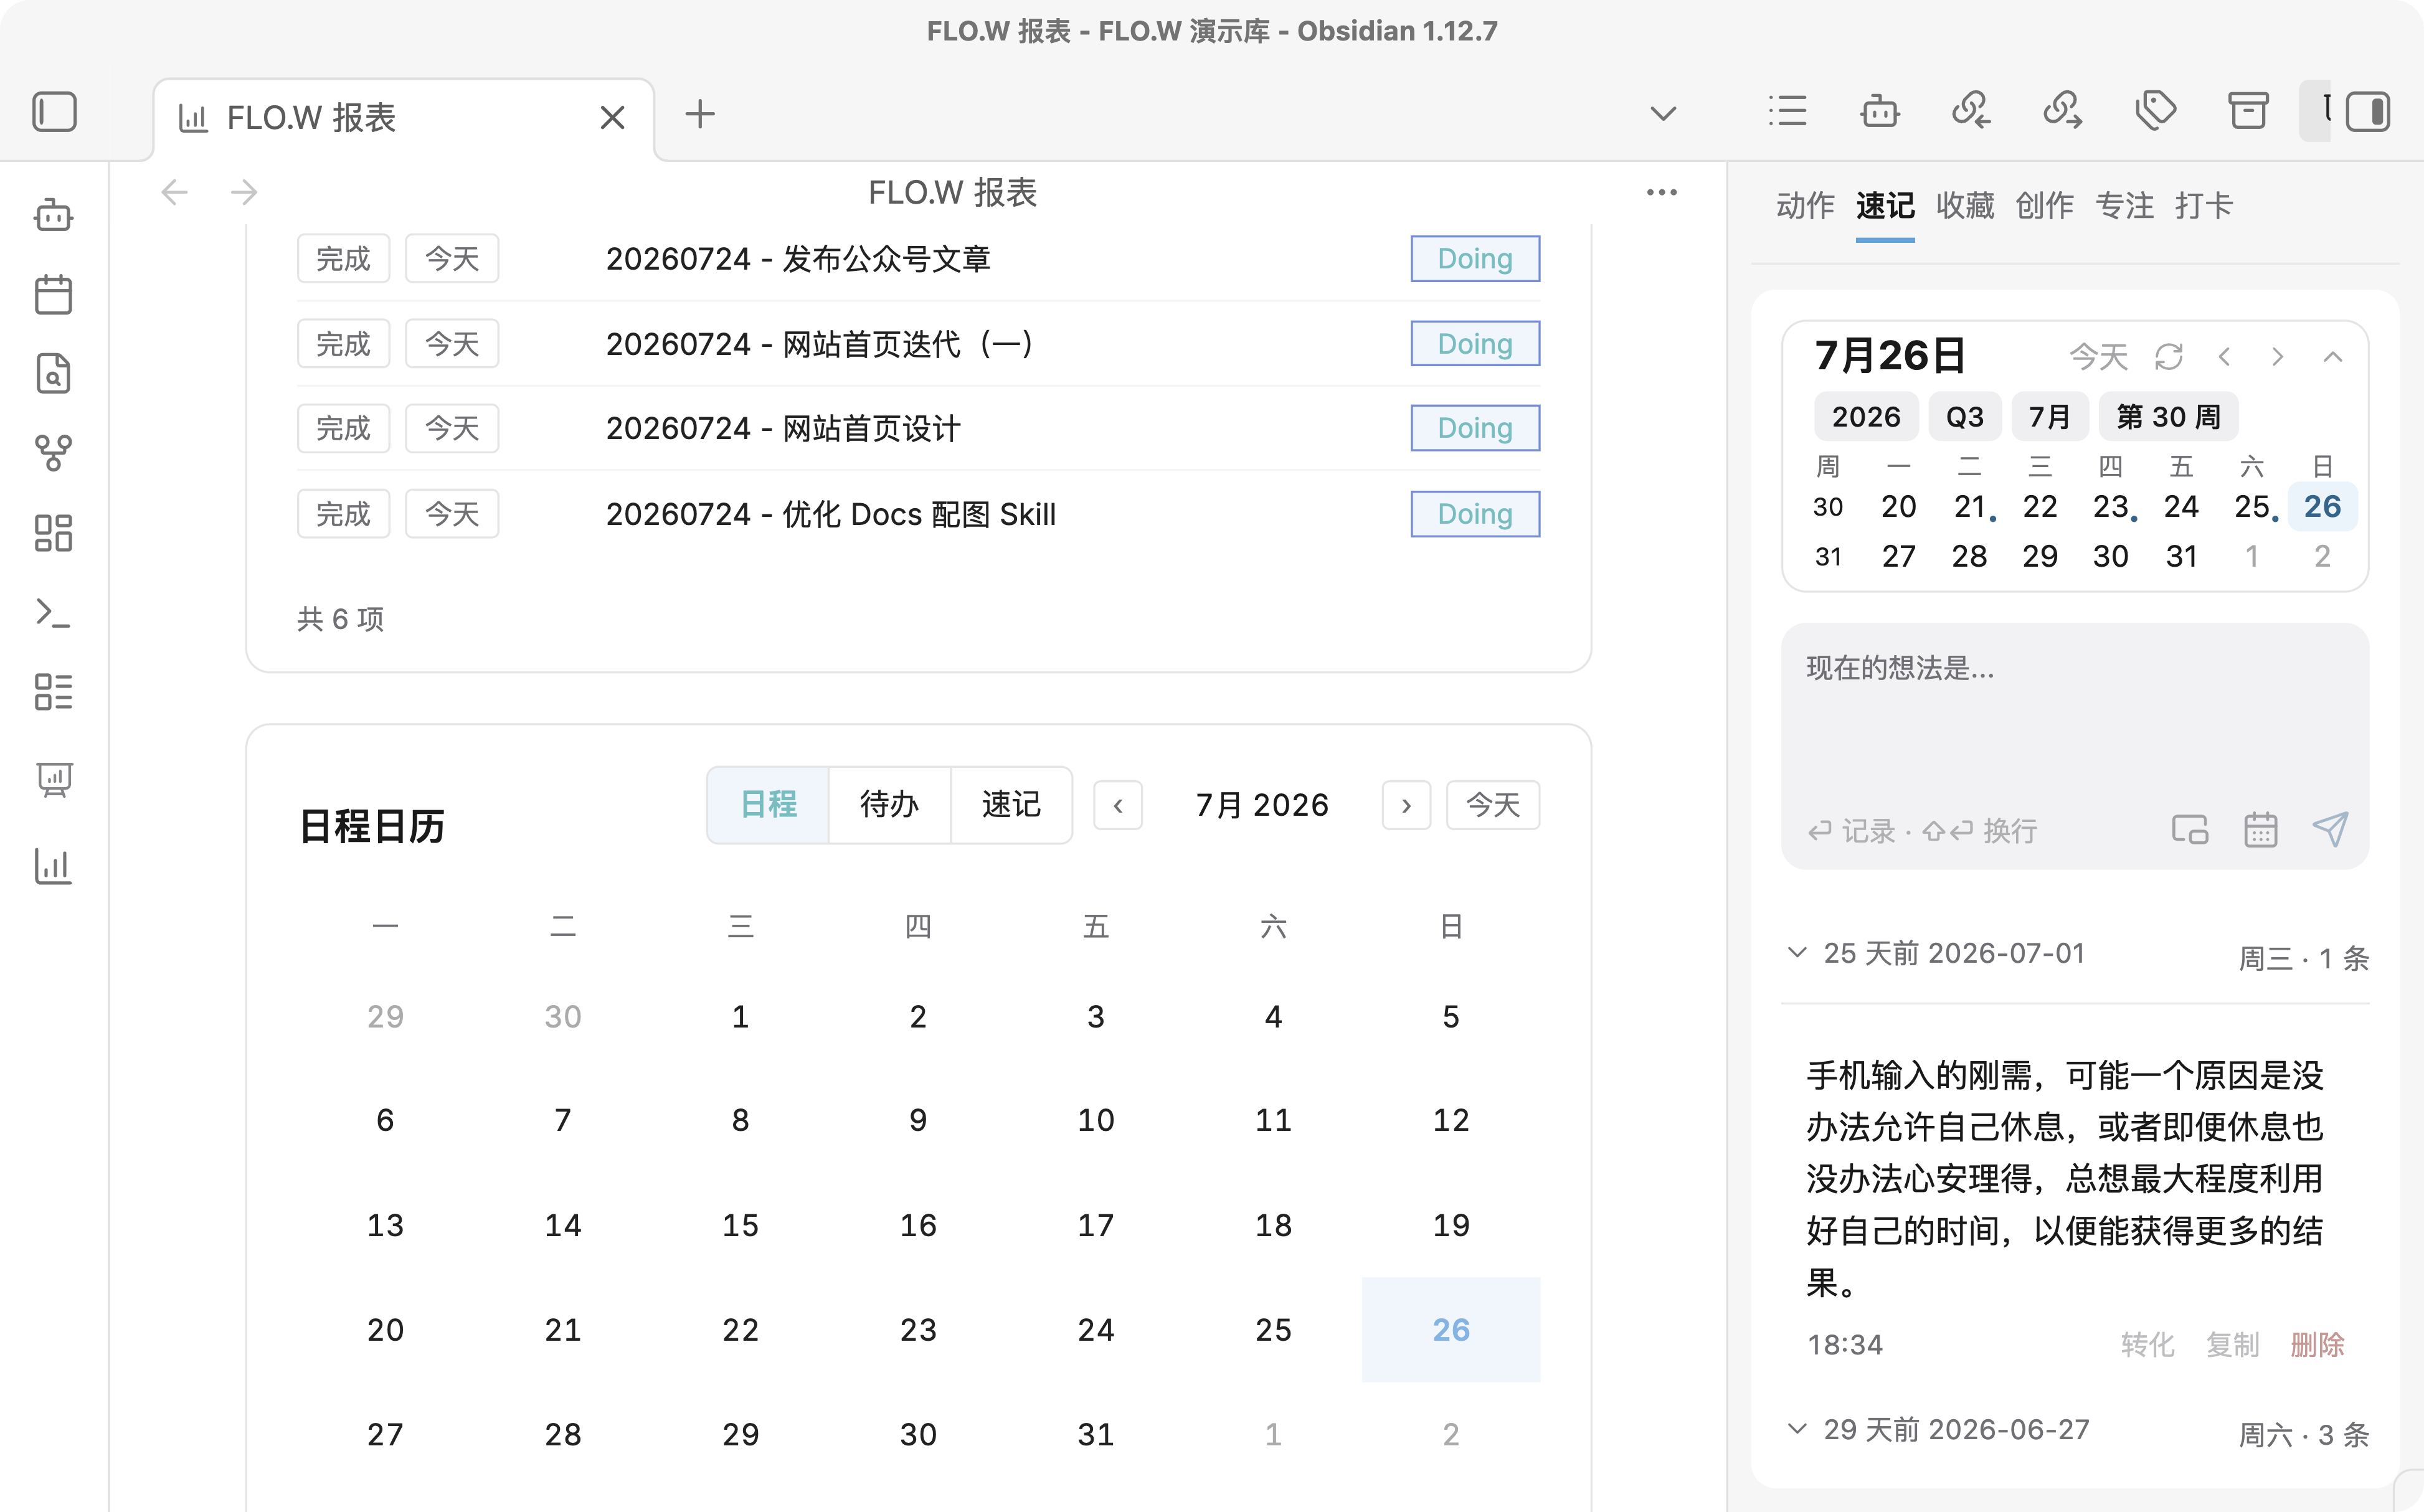Switch to the 专注 tab
2424x1512 pixels.
coord(2125,206)
